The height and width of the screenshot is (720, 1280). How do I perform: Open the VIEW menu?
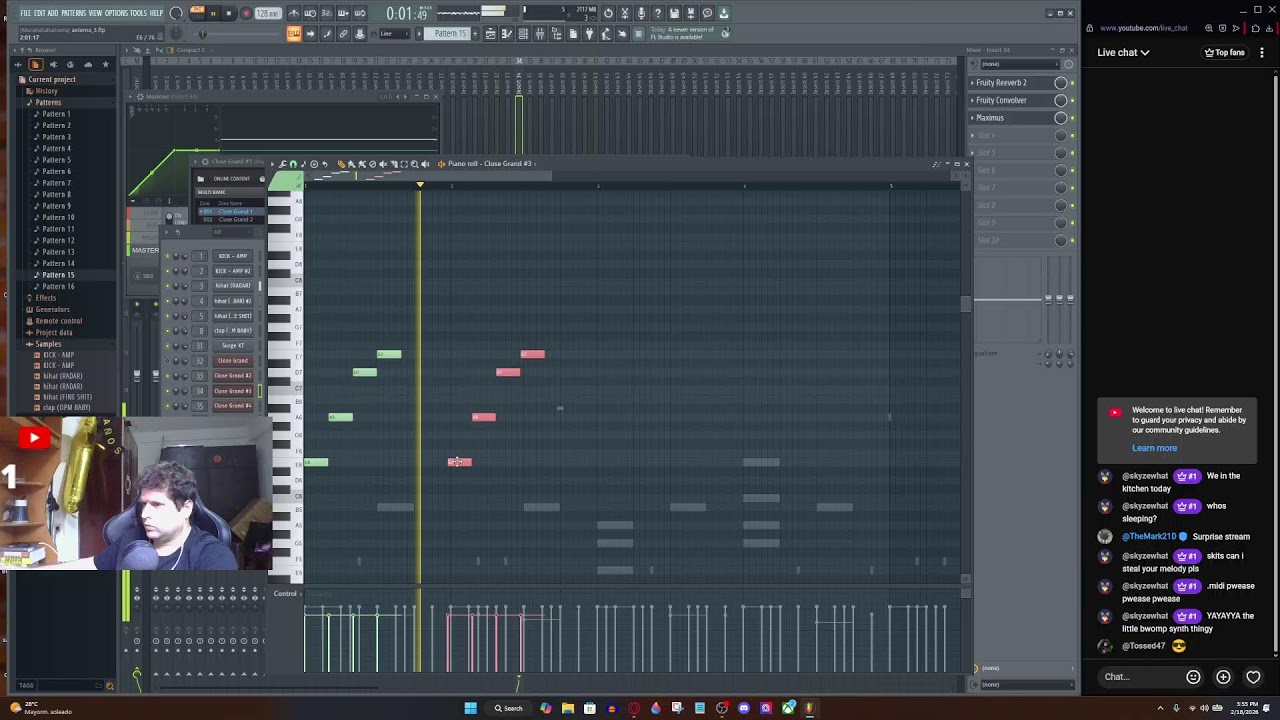(95, 13)
